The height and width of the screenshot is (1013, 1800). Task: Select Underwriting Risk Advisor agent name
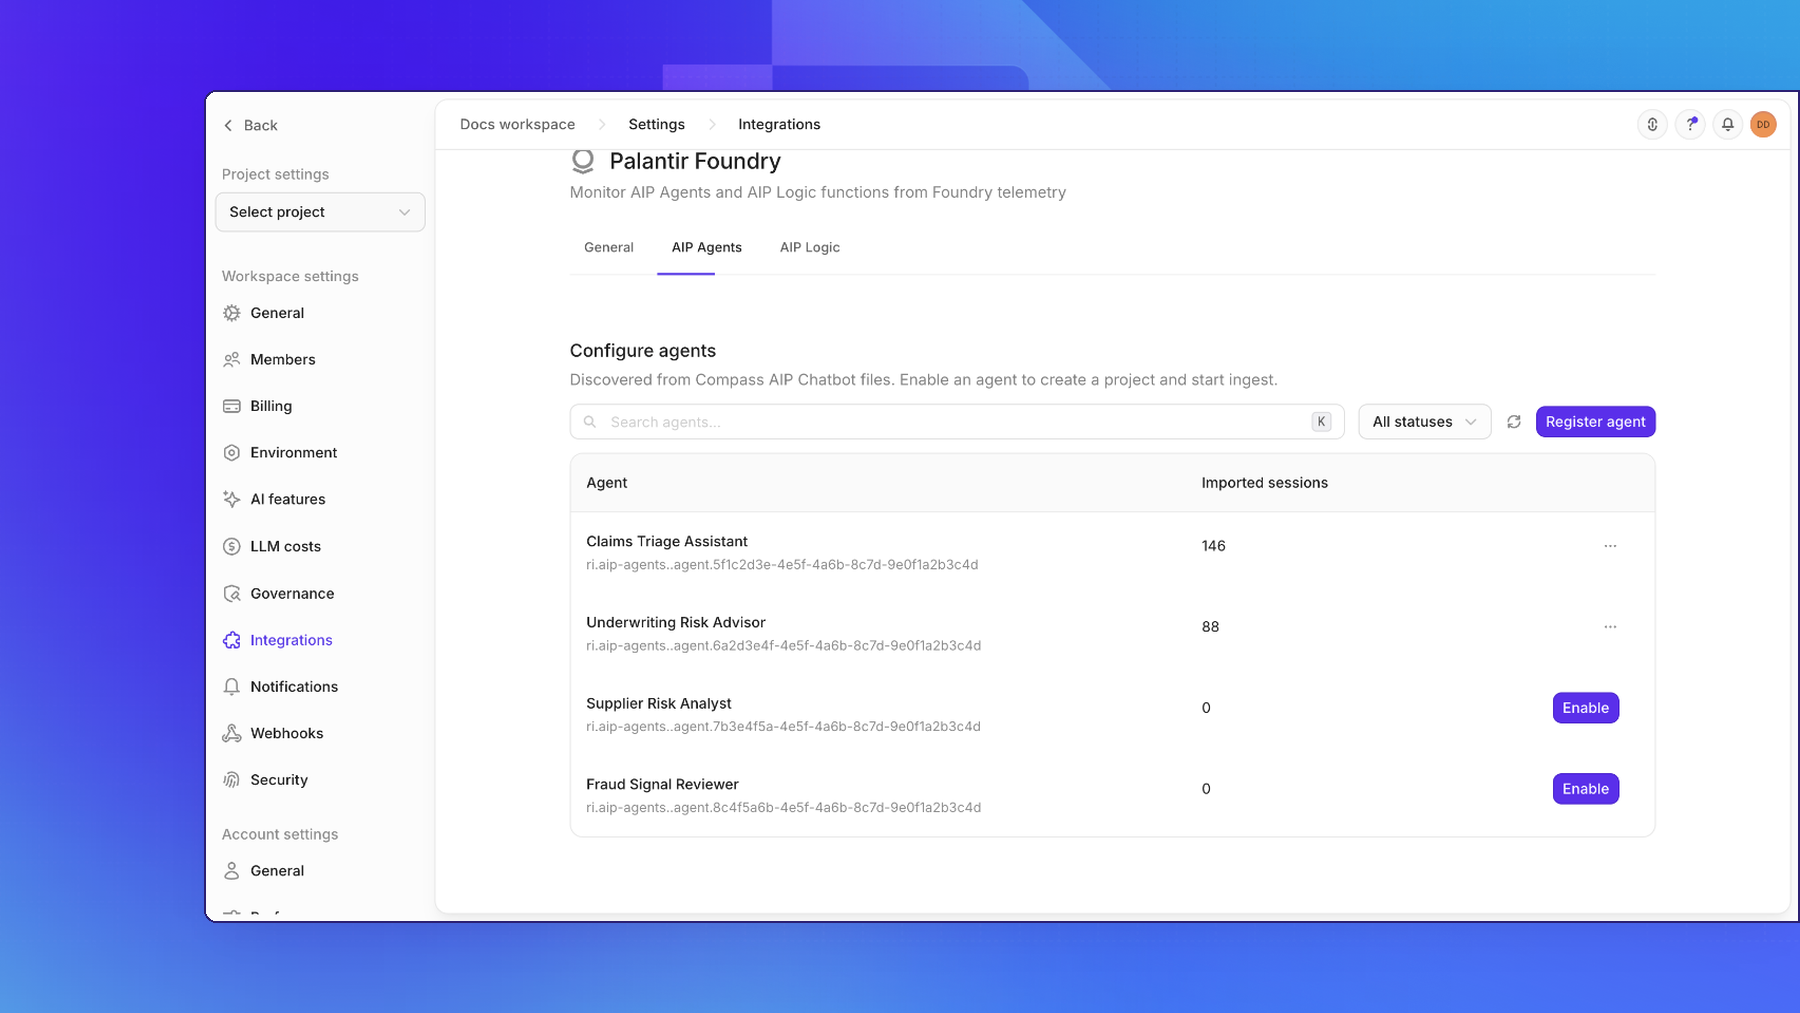[676, 622]
